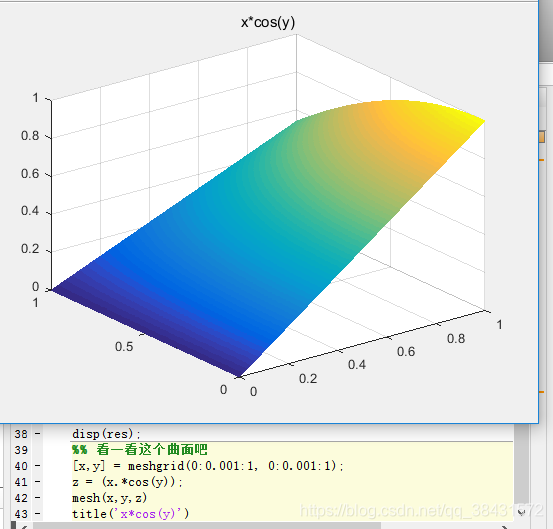The height and width of the screenshot is (529, 553).
Task: Click the green %% section comment line
Action: [x=140, y=449]
